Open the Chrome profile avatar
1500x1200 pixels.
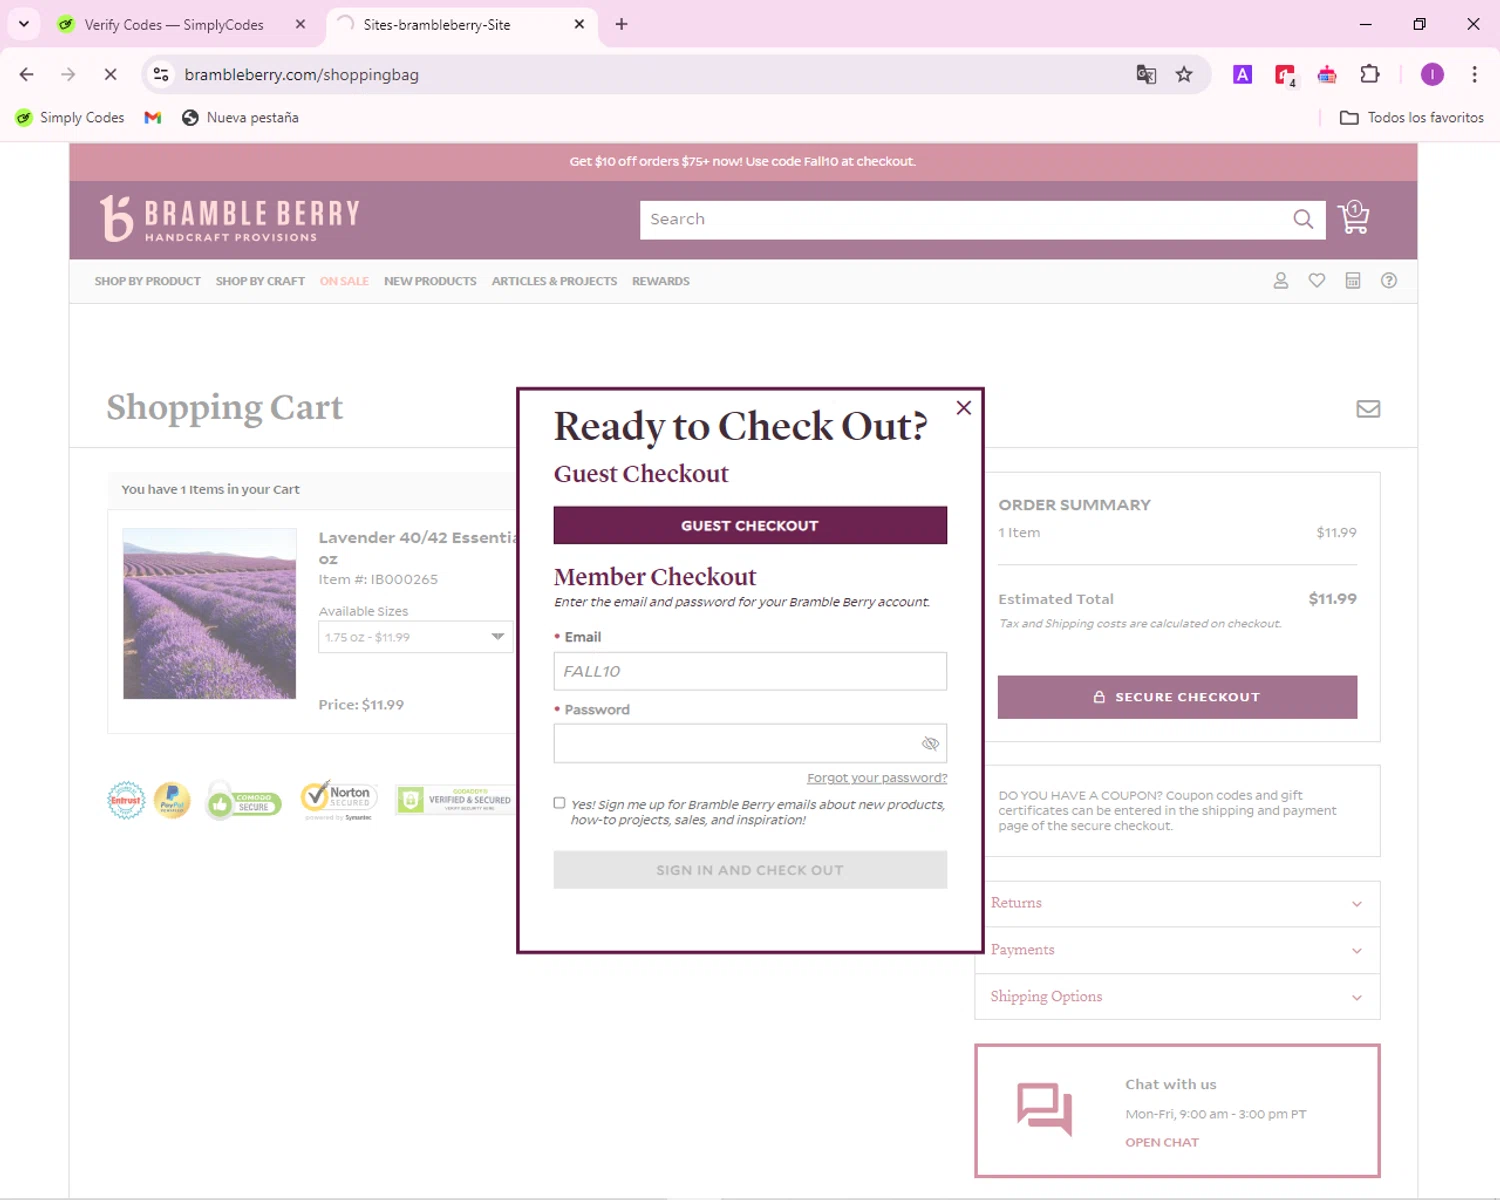(1432, 74)
